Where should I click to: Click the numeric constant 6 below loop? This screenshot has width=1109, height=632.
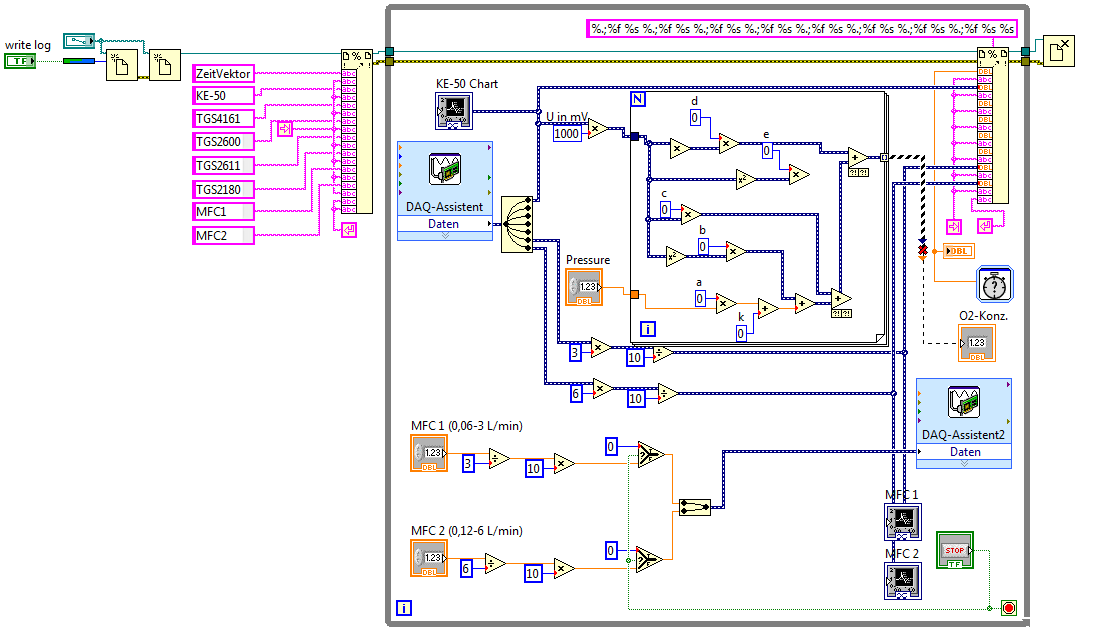coord(576,394)
